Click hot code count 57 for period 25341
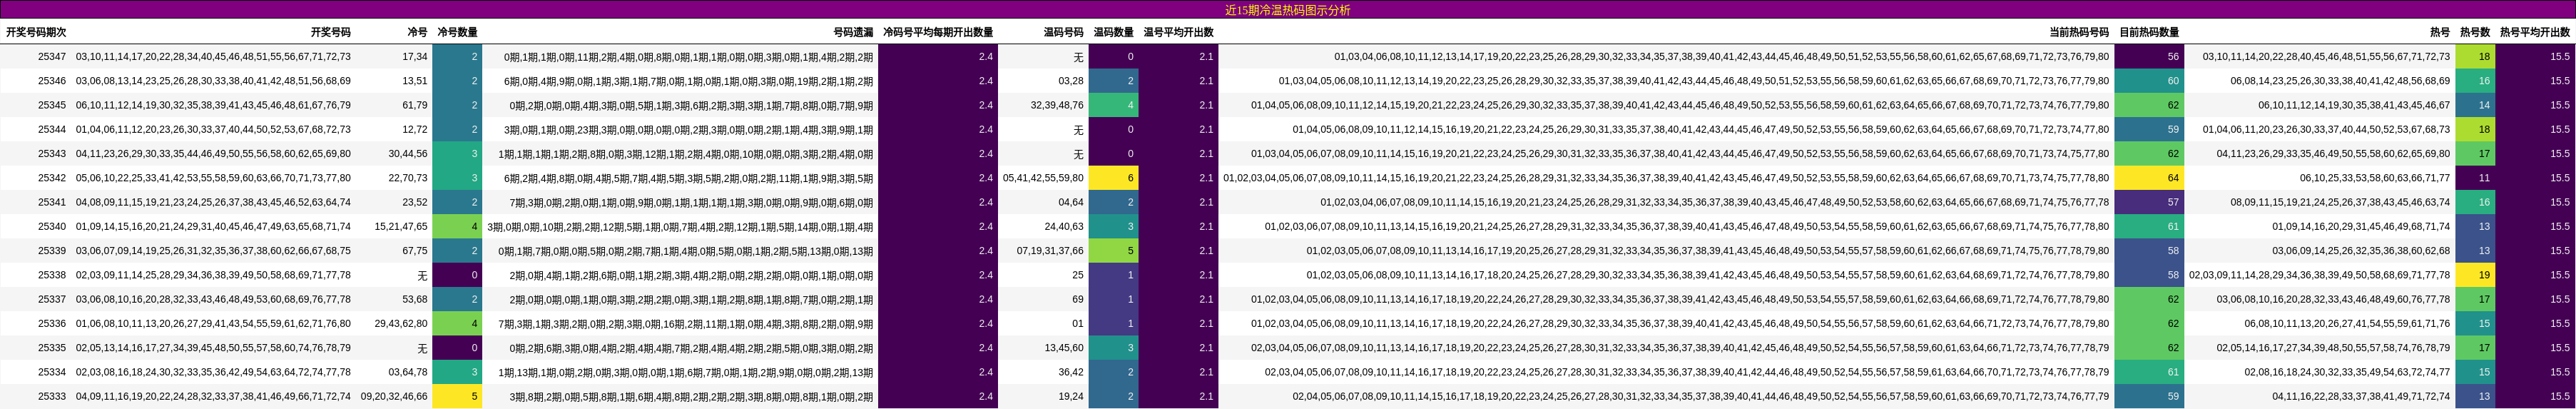This screenshot has height=409, width=2576. coord(2149,202)
